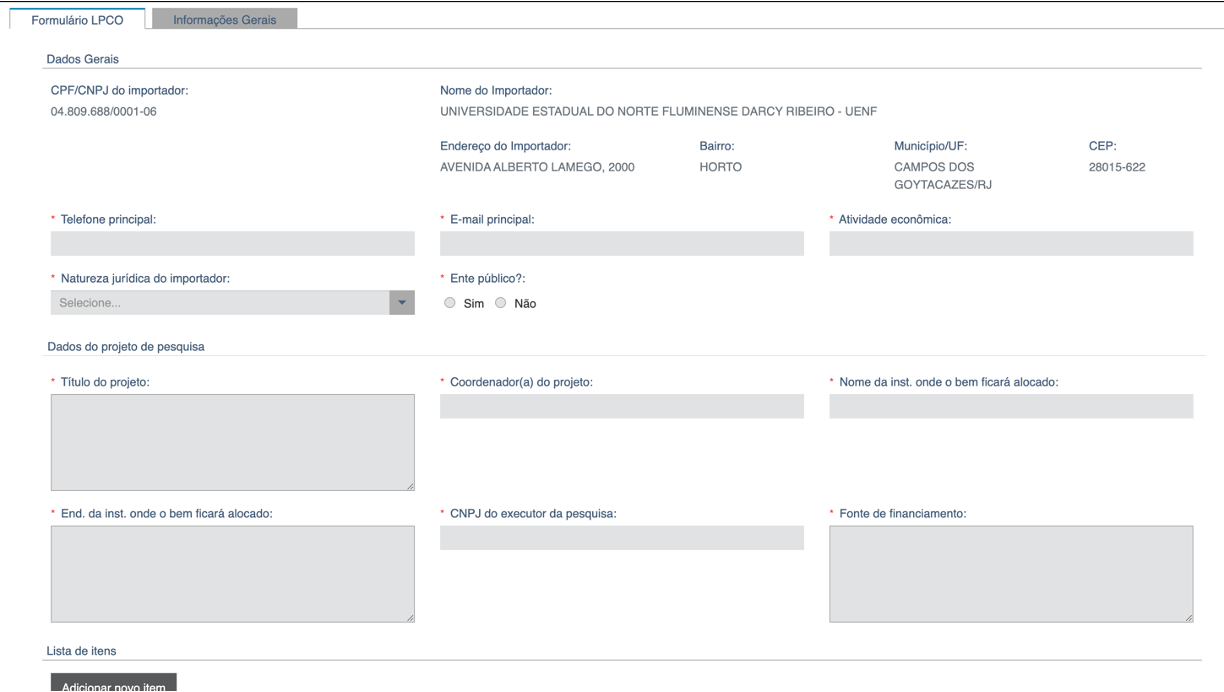Expand Natureza jurídica dropdown arrow
Viewport: 1224px width, 692px height.
pyautogui.click(x=402, y=303)
